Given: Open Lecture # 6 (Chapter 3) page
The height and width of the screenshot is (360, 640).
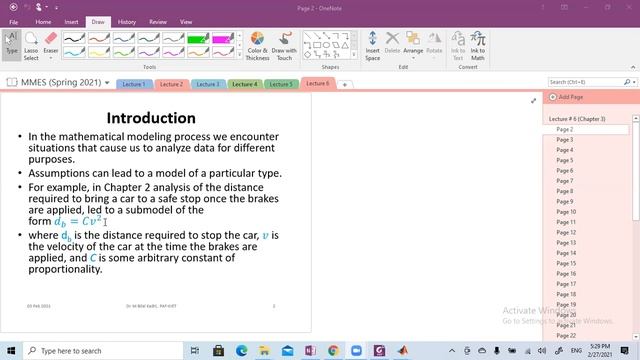Looking at the screenshot, I should (577, 119).
